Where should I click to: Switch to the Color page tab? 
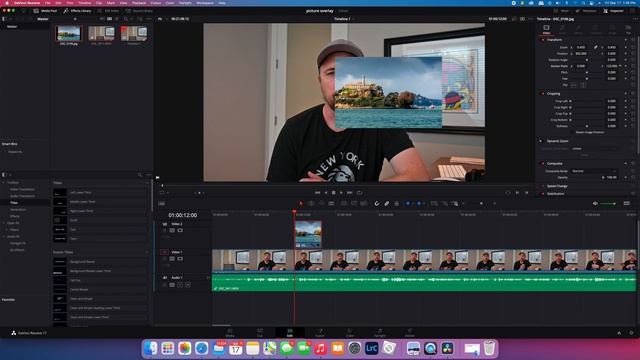(x=350, y=333)
